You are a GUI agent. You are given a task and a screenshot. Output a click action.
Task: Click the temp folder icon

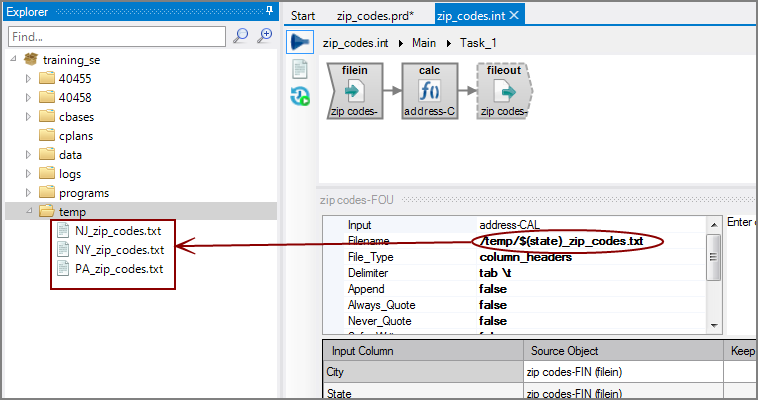pos(47,211)
